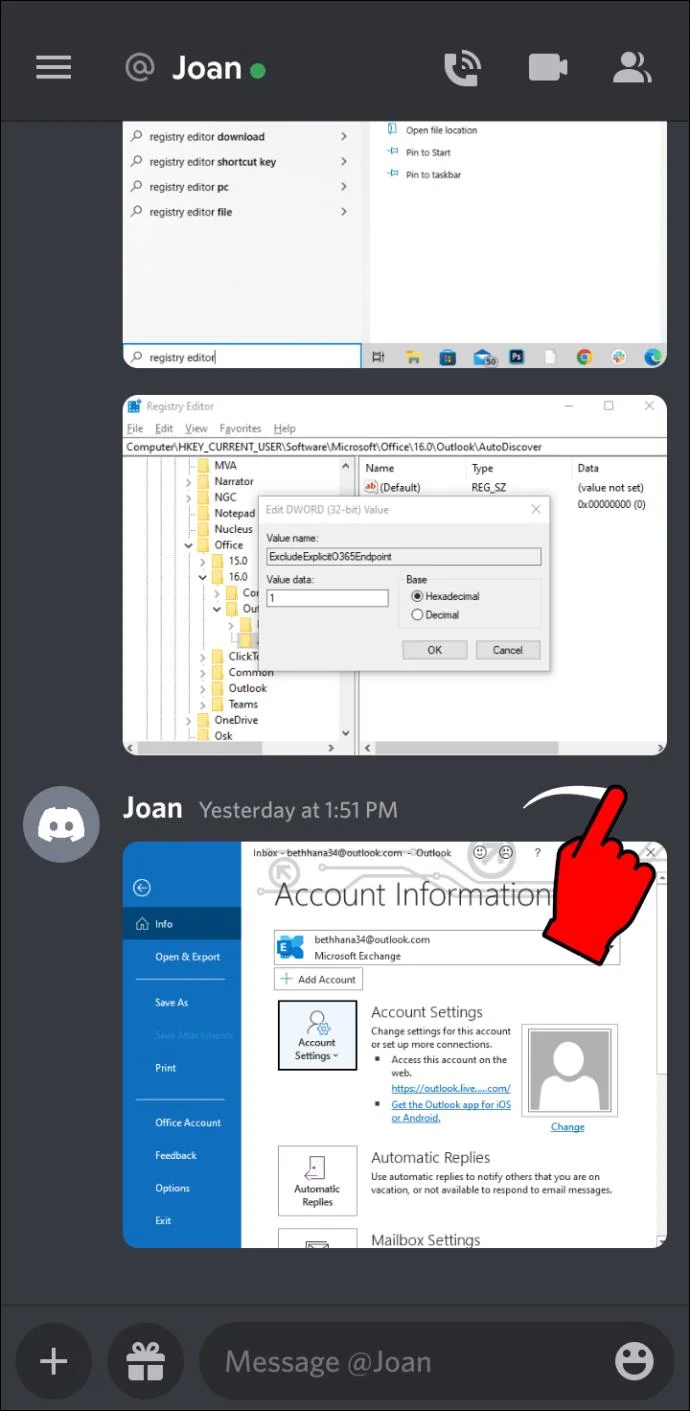This screenshot has height=1411, width=690.
Task: Click the Slack taskbar icon in the search screenshot
Action: (619, 357)
